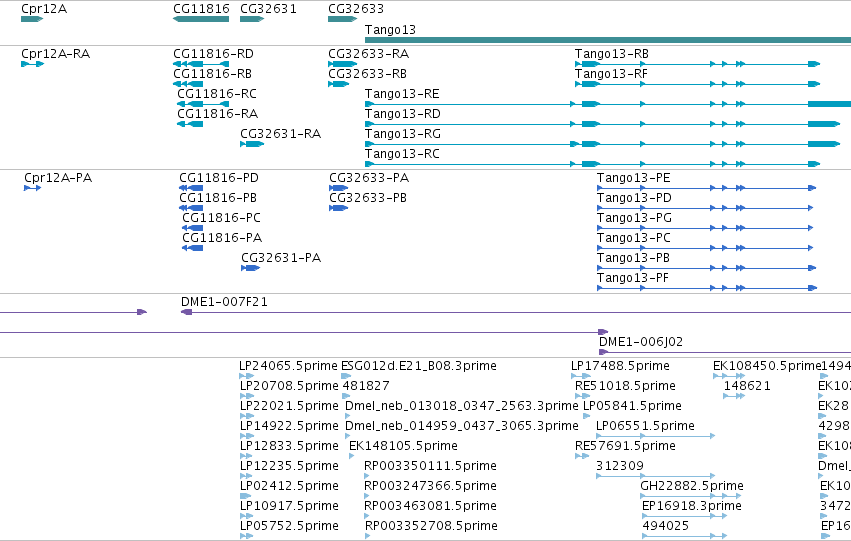The height and width of the screenshot is (541, 851).
Task: Select transcript Tango13-RB
Action: (612, 54)
